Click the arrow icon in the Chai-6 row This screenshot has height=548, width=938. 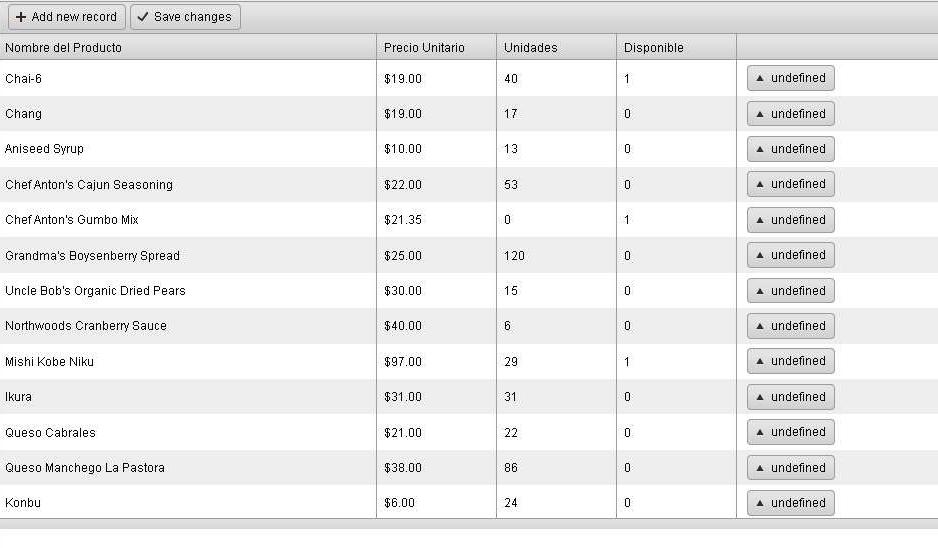pos(760,78)
